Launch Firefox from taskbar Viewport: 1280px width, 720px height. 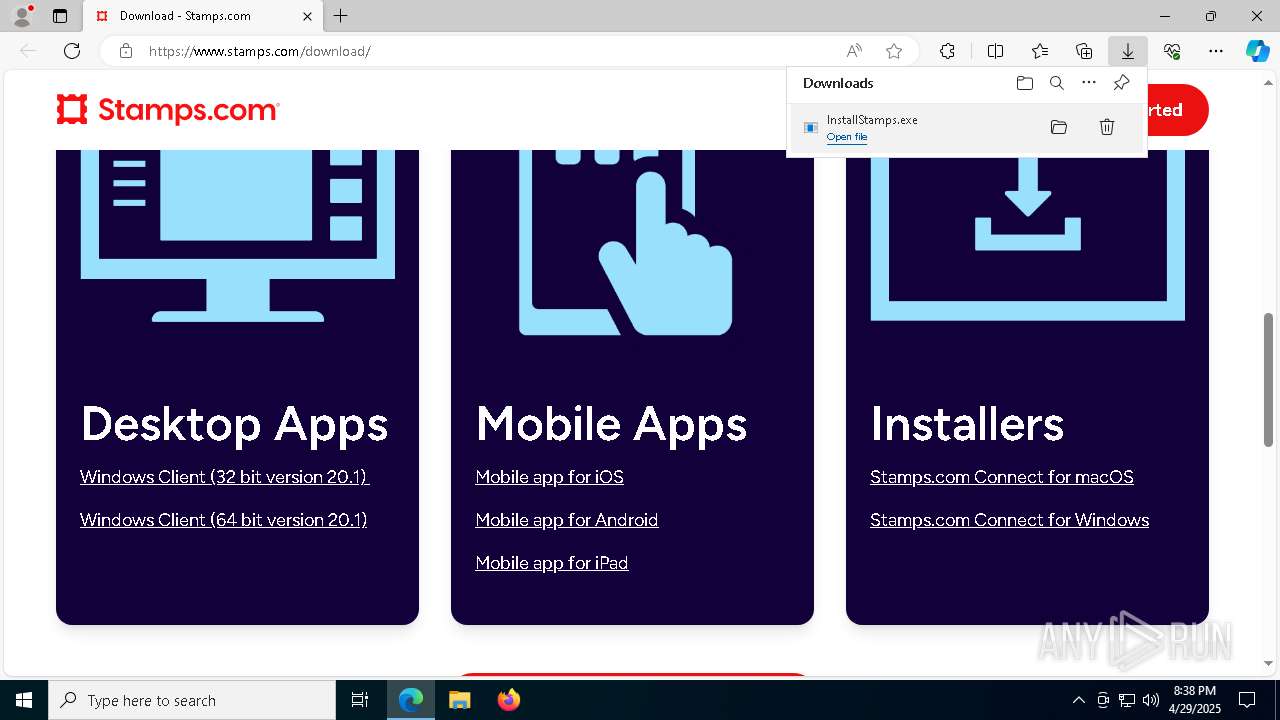coord(509,700)
